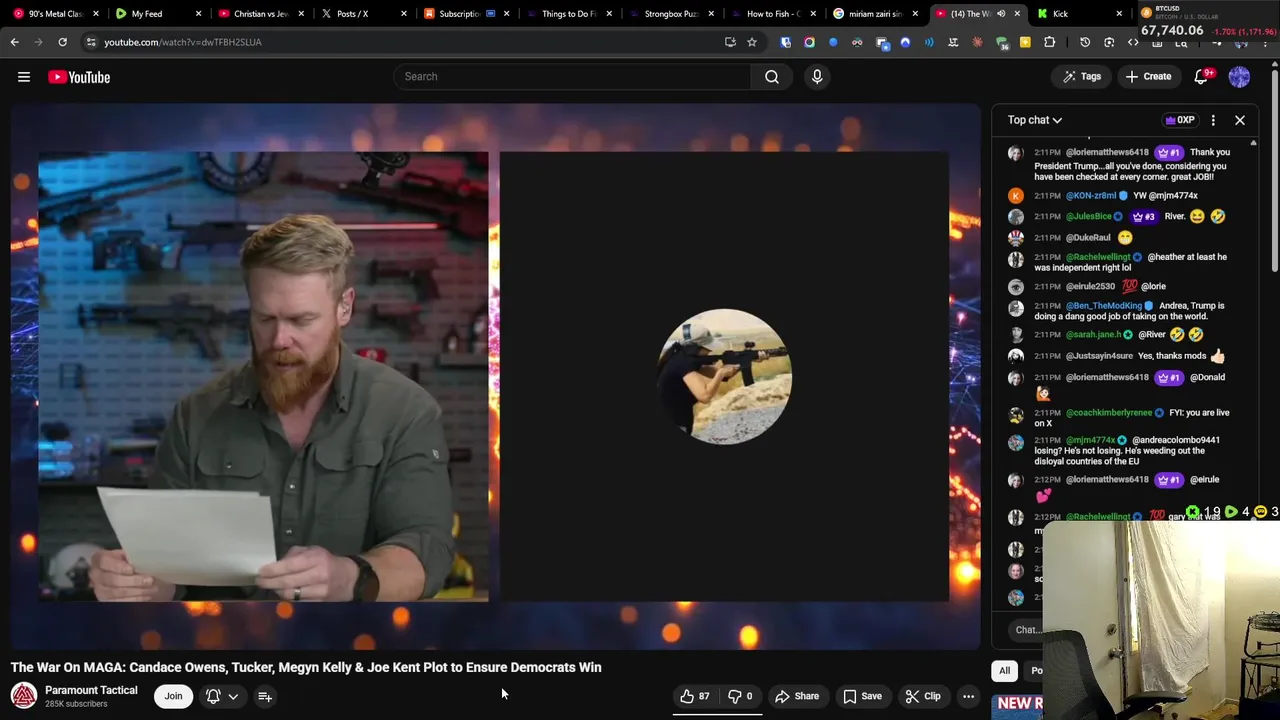Dislike the video with thumbs down
The width and height of the screenshot is (1280, 720).
[x=740, y=696]
